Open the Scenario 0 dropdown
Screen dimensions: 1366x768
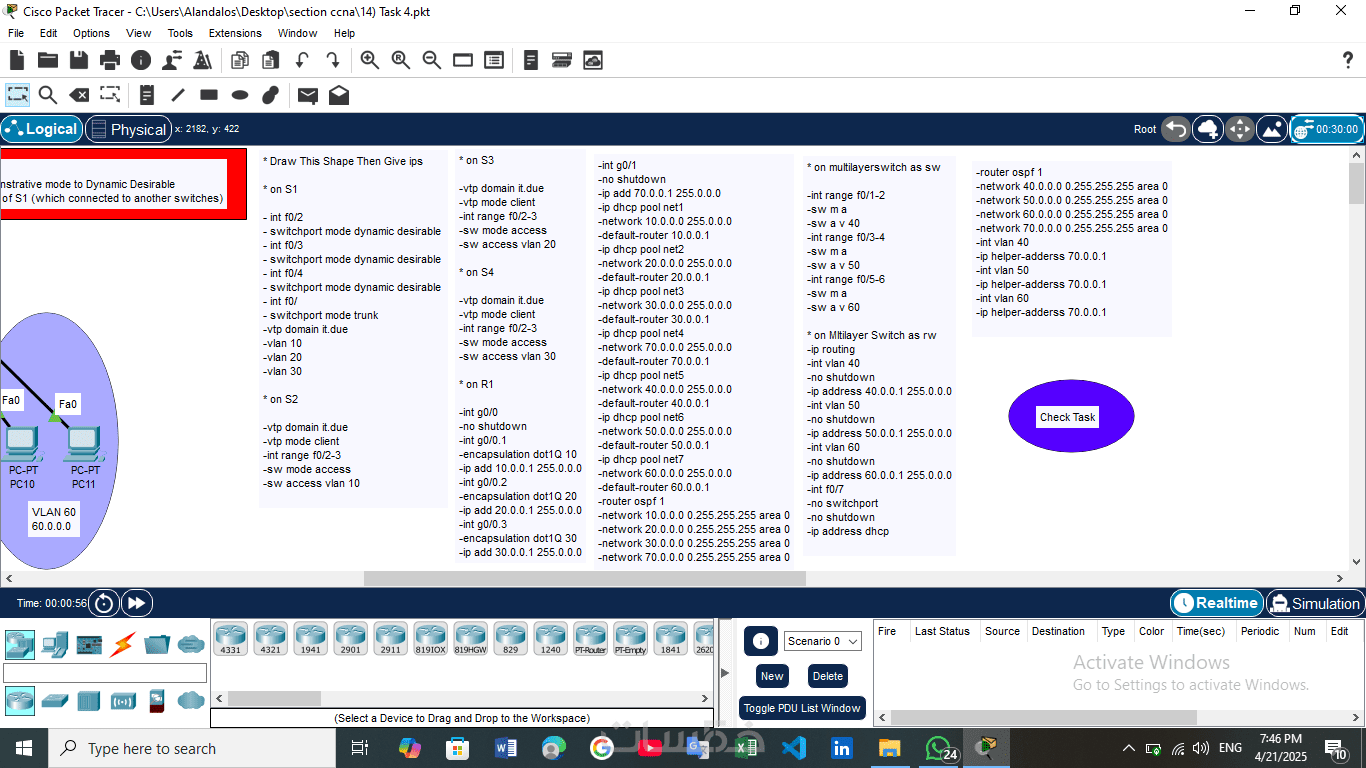coord(824,641)
